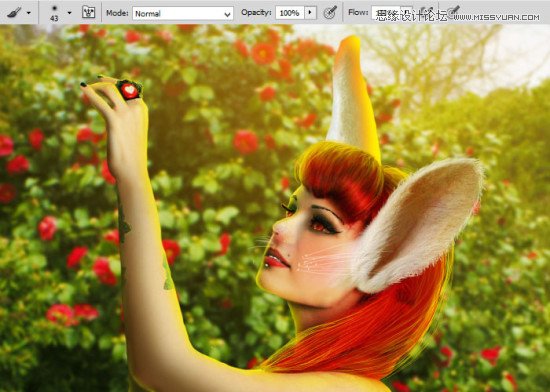Open the tool preset picker arrow
Screen dimensions: 550x392
[29, 13]
